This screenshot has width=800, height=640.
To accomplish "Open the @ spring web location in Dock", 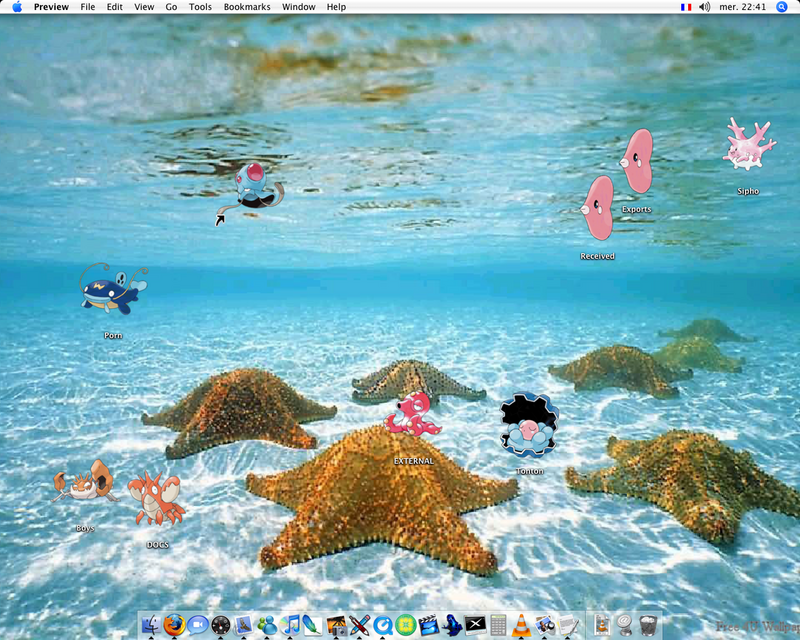I will click(625, 625).
